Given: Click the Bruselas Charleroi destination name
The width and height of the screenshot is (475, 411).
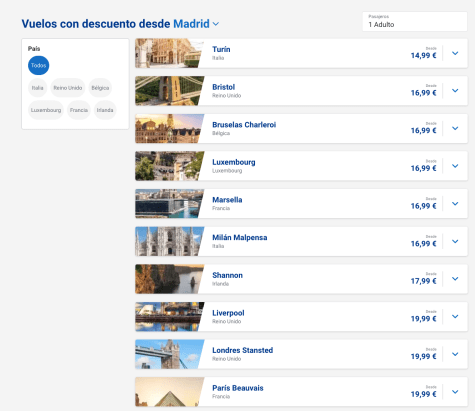Looking at the screenshot, I should tap(244, 125).
